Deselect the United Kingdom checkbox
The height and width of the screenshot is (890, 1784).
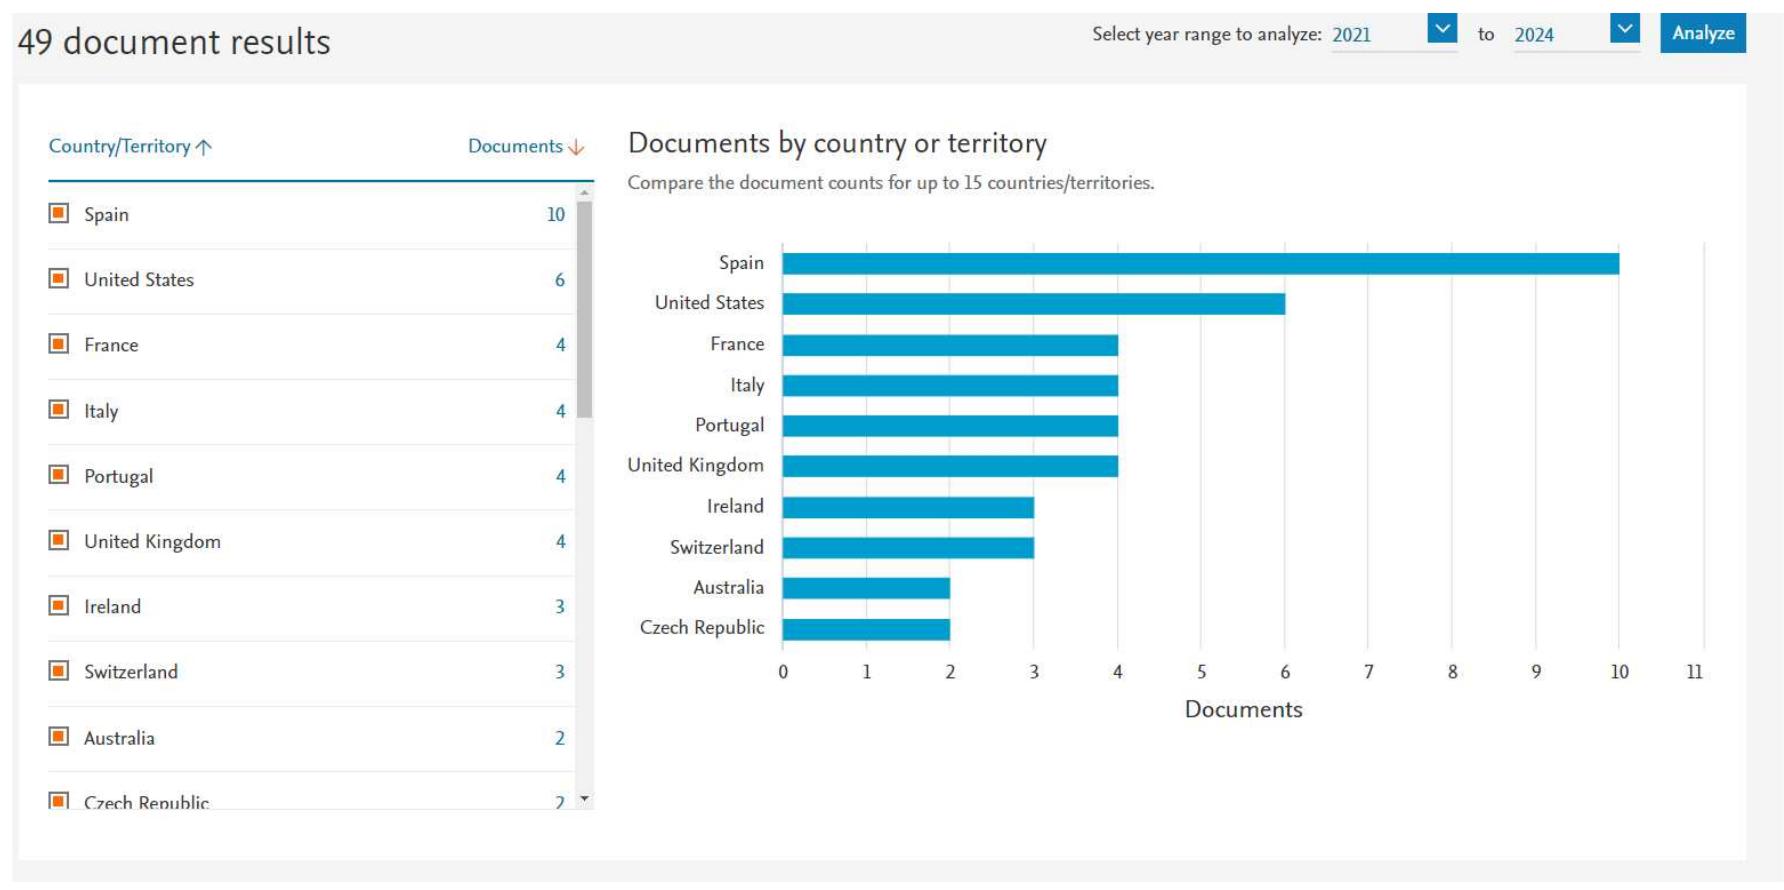[x=59, y=540]
